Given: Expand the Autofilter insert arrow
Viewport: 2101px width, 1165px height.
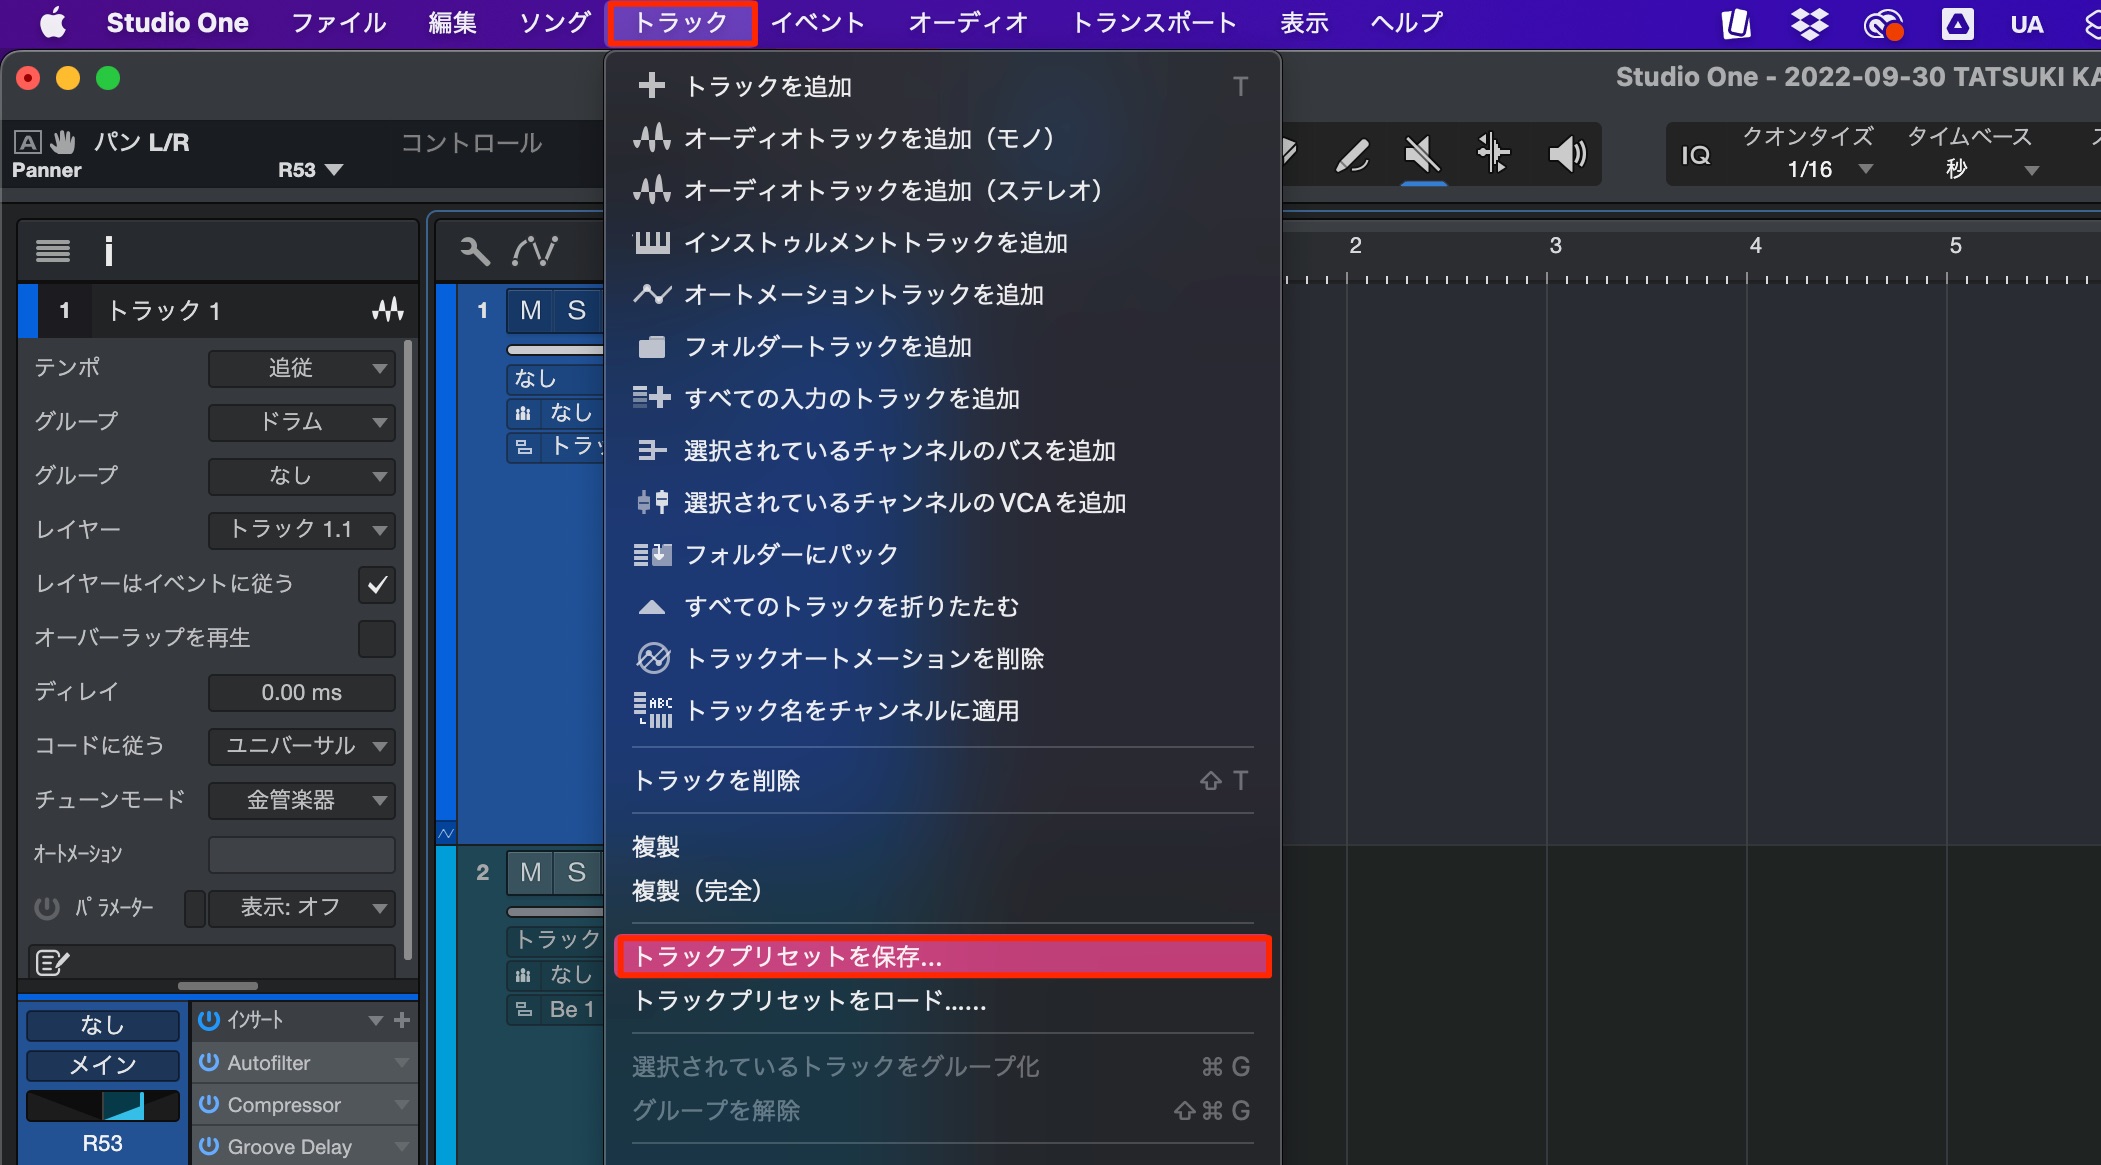Looking at the screenshot, I should [x=401, y=1063].
